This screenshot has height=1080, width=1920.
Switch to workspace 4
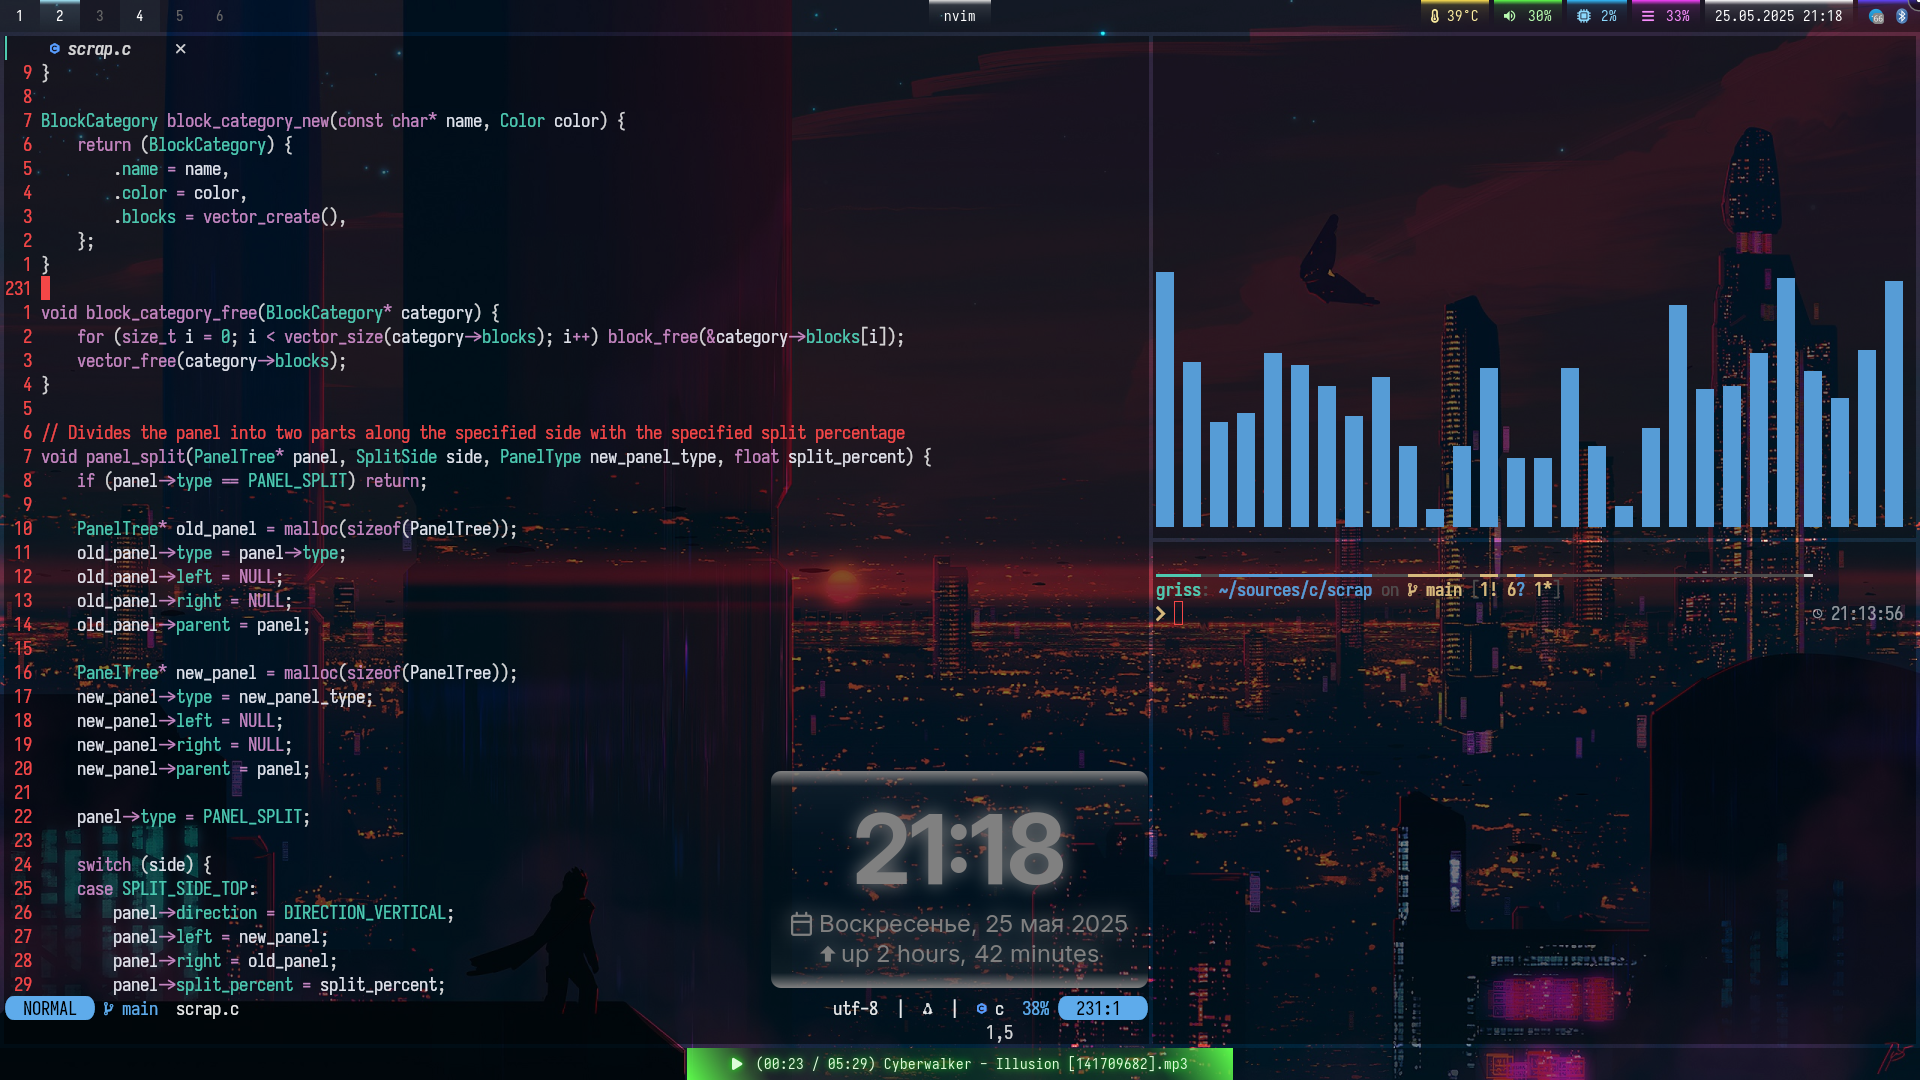pyautogui.click(x=139, y=16)
